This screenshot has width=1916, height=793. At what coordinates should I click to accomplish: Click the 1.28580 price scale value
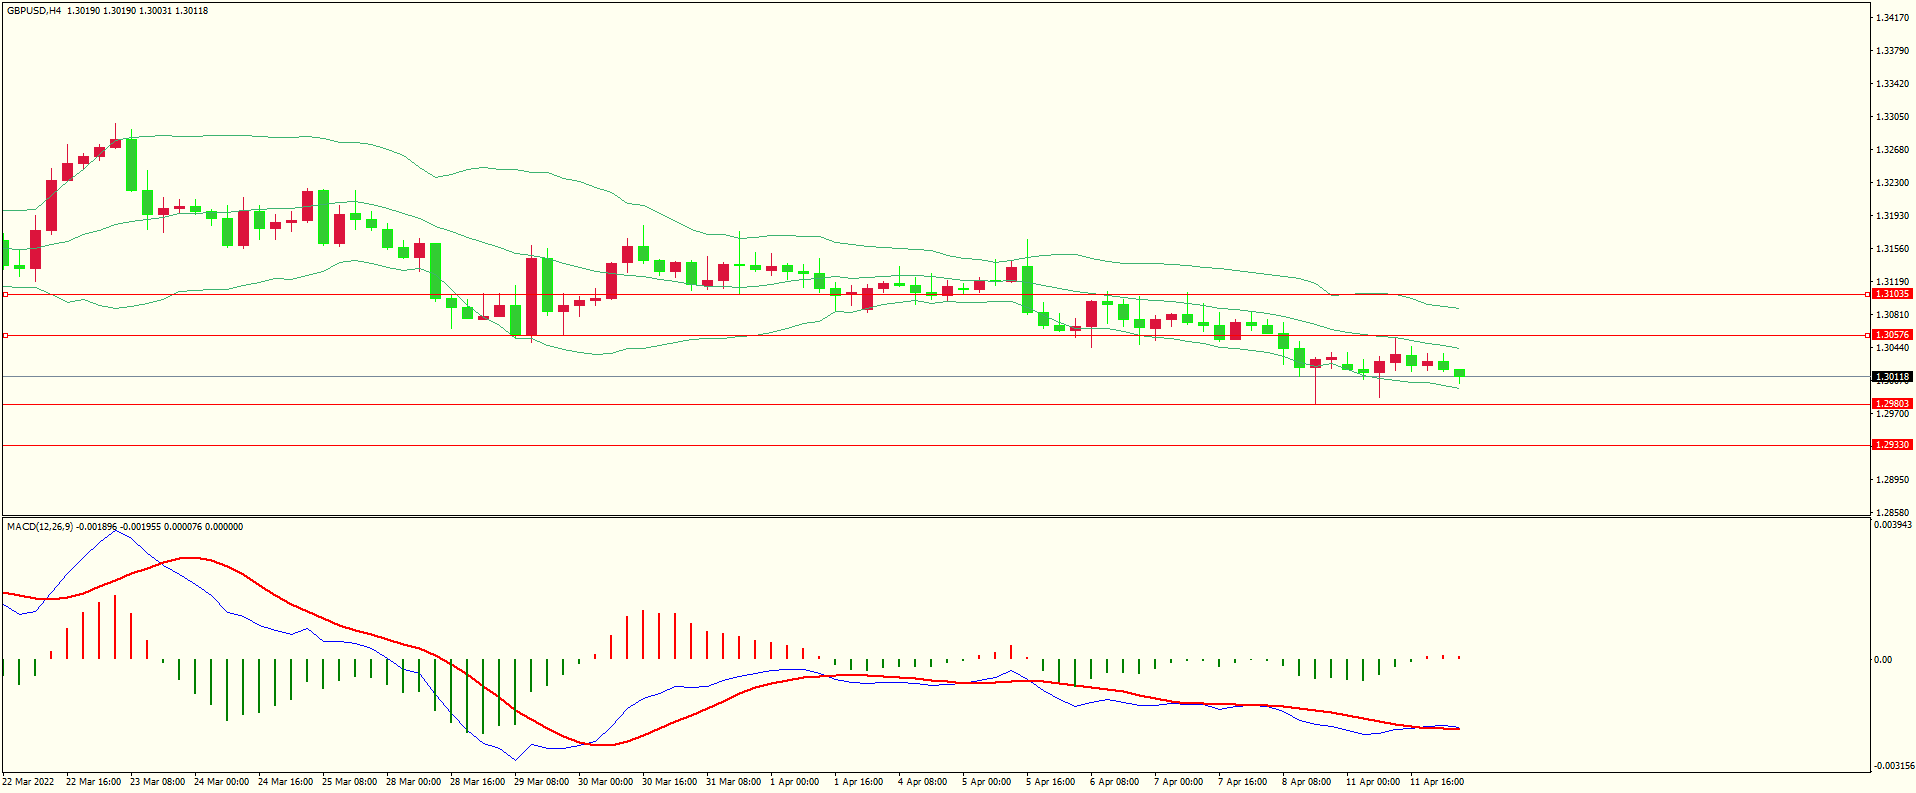1891,512
